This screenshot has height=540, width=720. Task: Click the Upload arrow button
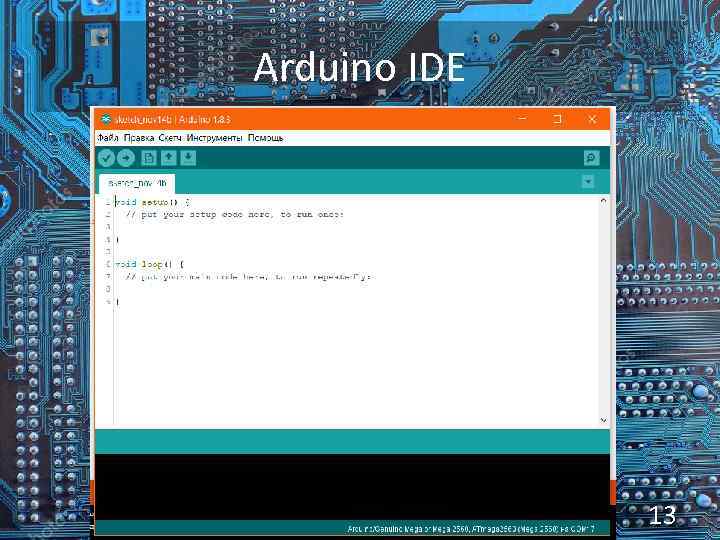tap(125, 158)
